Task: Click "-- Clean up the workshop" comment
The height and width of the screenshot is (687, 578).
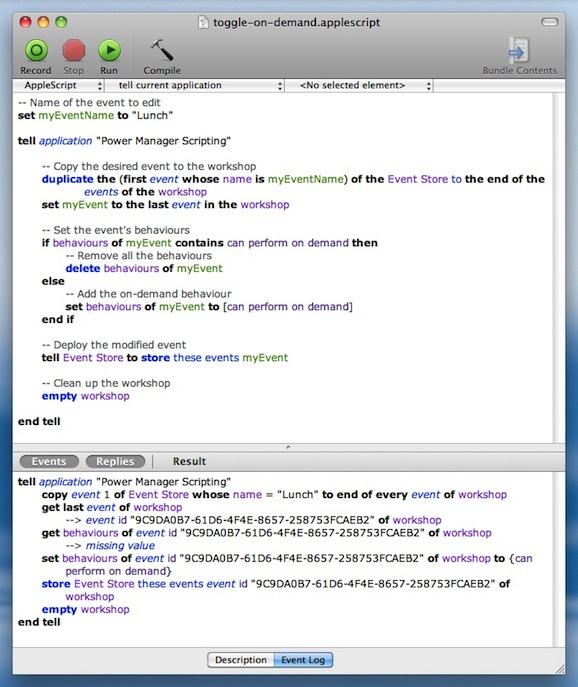Action: [x=106, y=383]
